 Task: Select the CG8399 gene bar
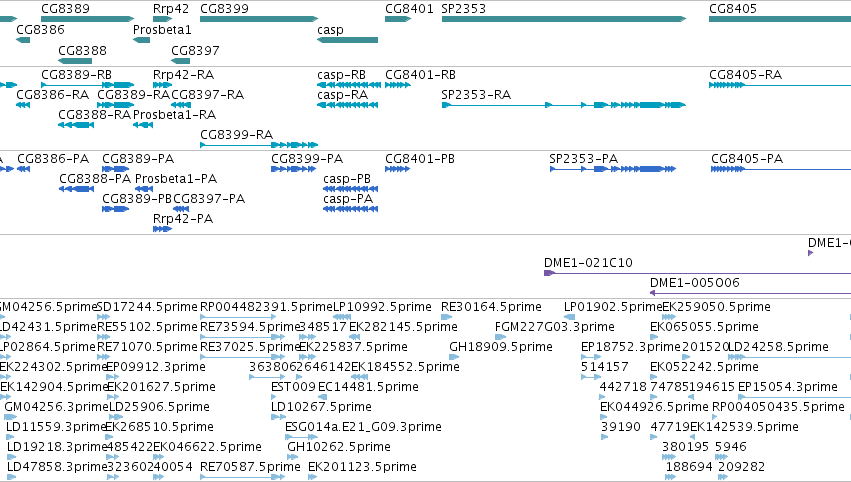[x=259, y=19]
